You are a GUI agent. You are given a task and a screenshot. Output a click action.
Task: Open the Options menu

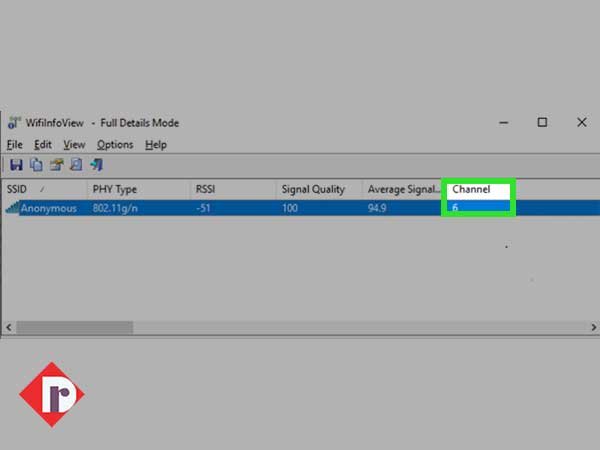pos(115,145)
